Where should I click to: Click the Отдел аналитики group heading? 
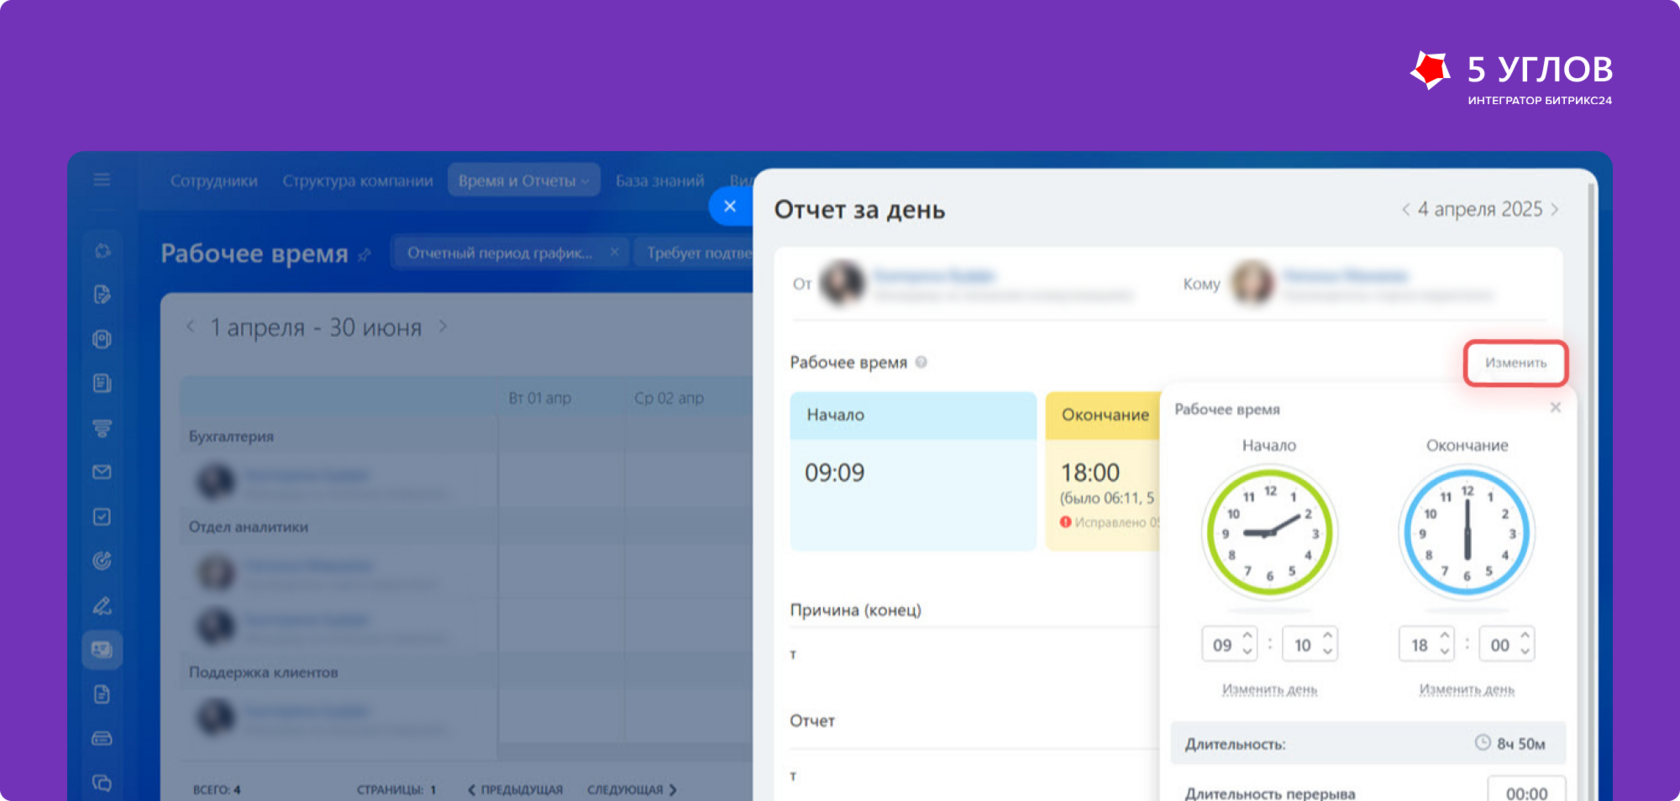[249, 527]
